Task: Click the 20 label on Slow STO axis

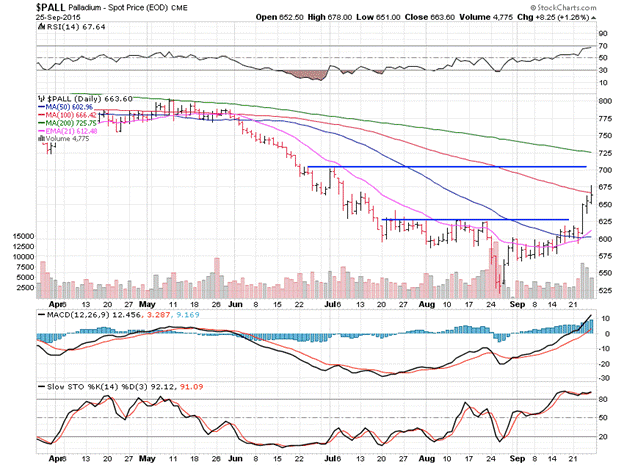Action: [603, 437]
